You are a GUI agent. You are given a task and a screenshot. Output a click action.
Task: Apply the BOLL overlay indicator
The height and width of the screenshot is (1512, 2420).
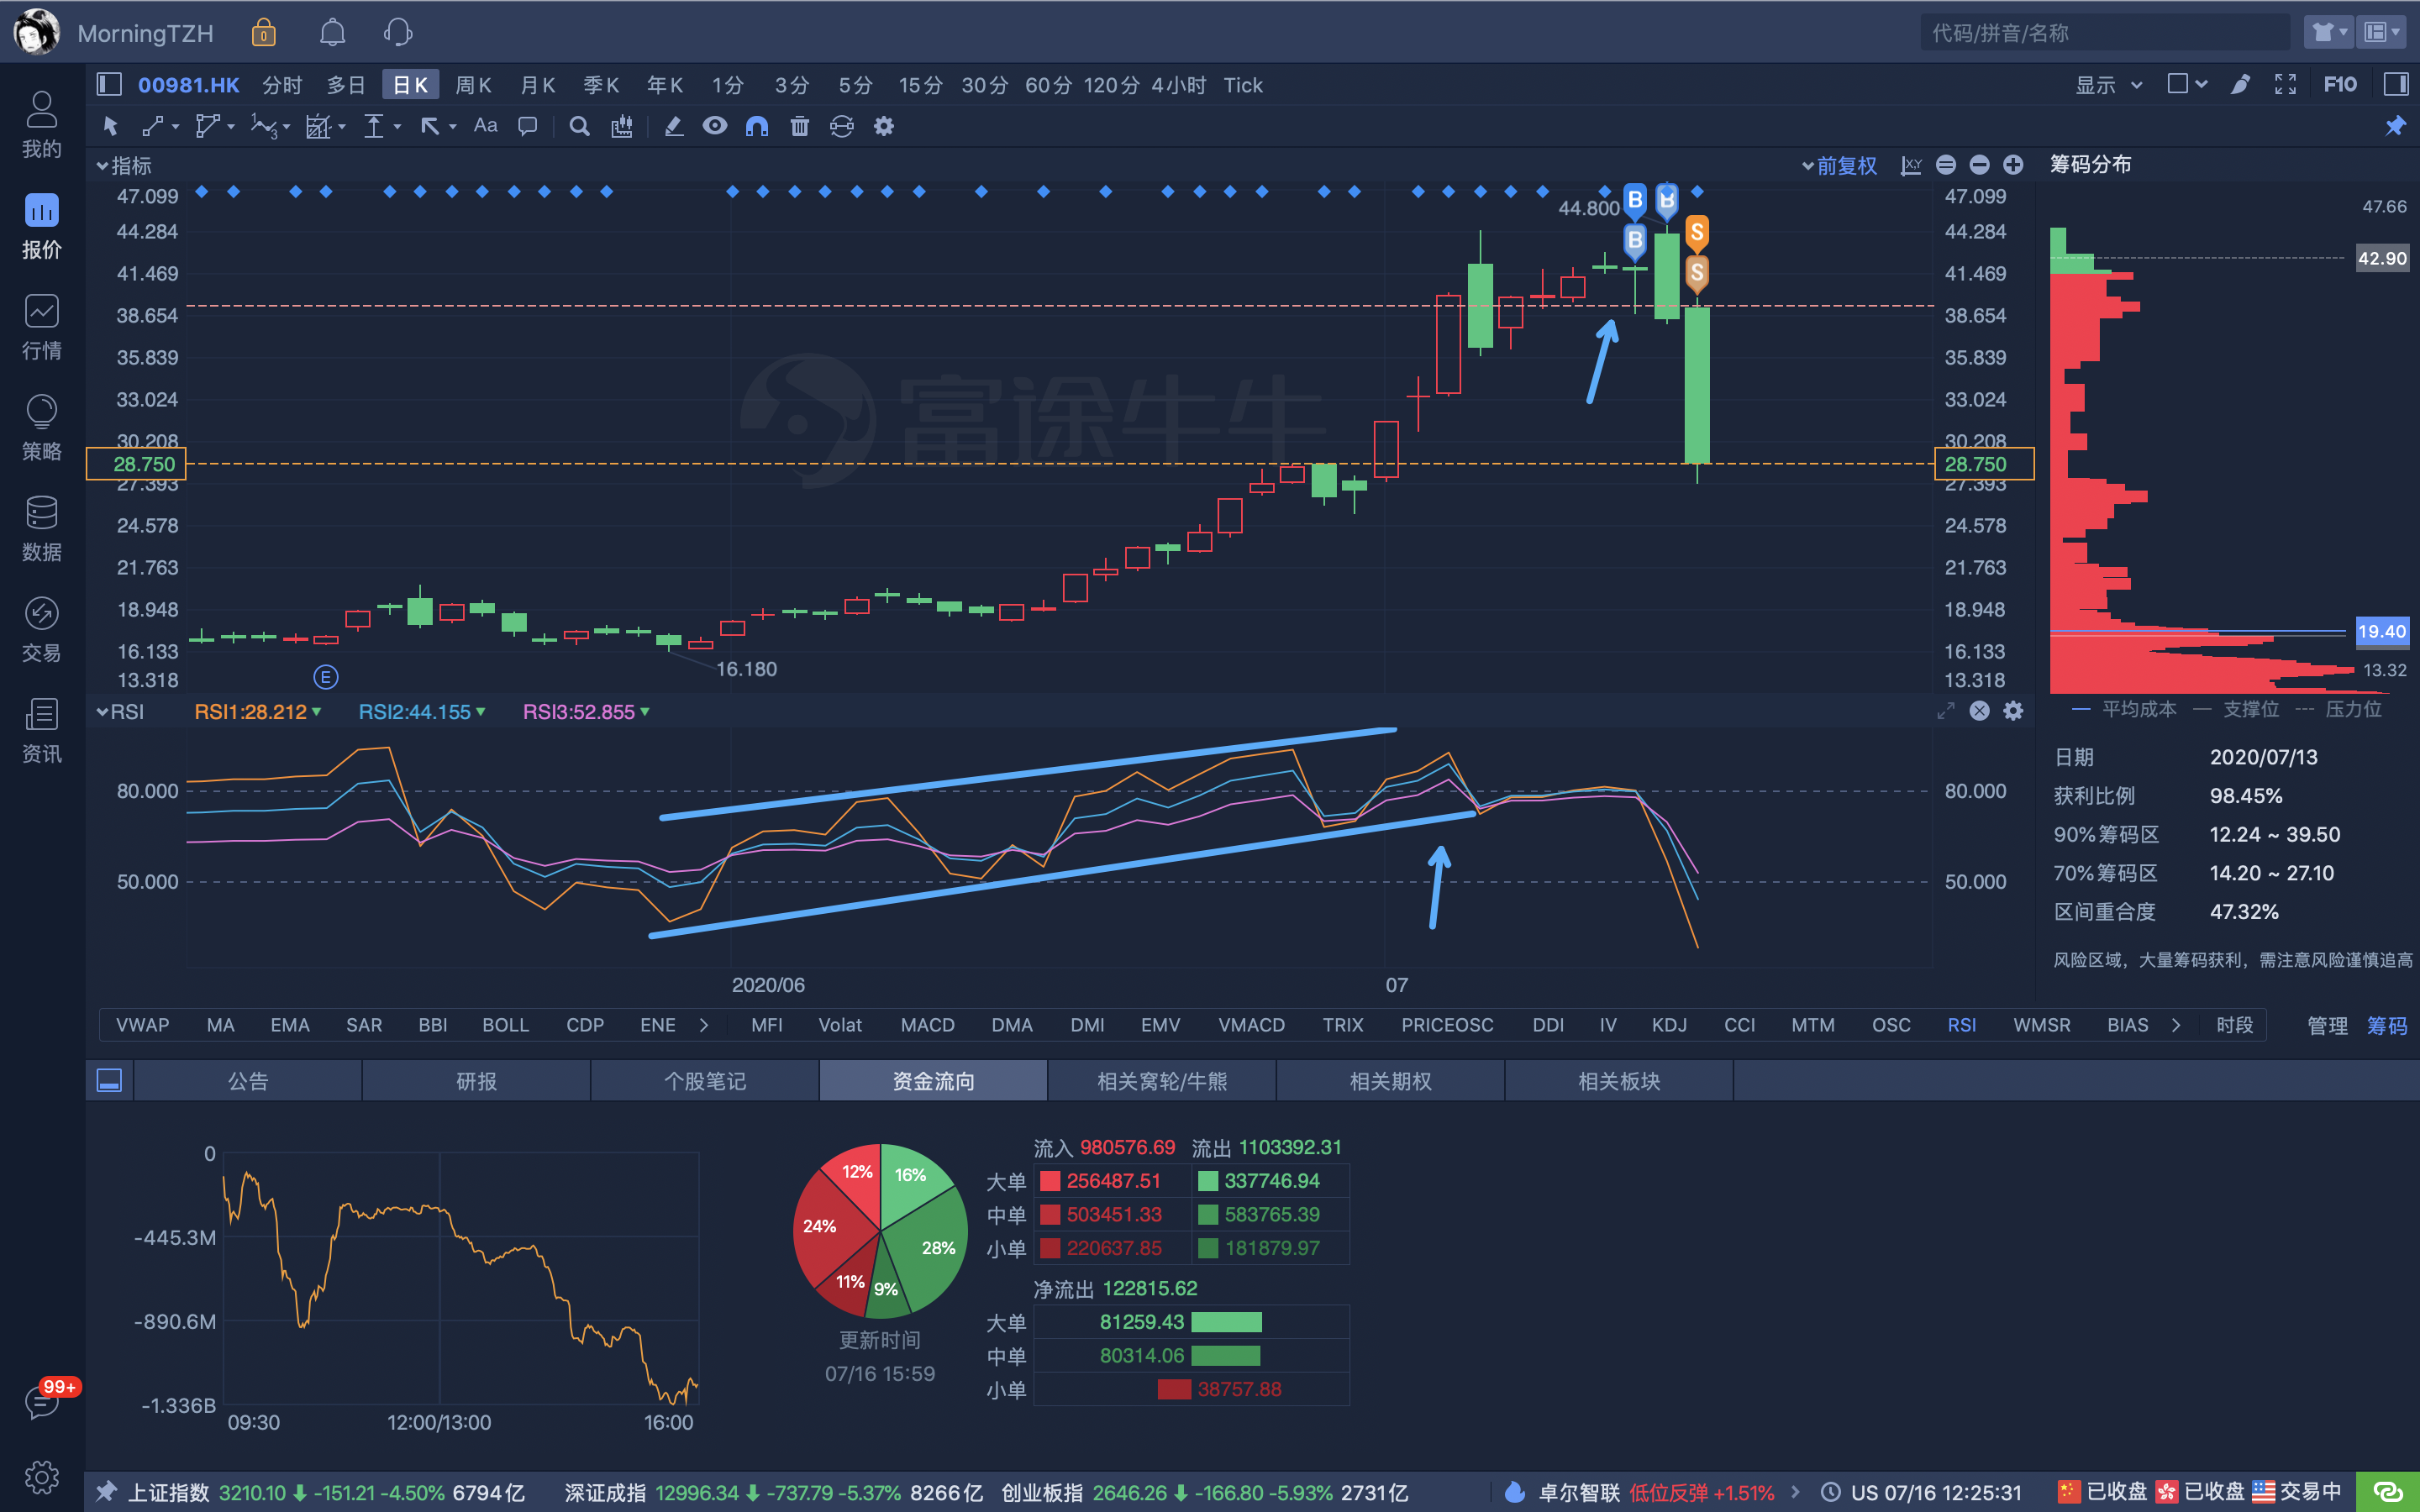505,1025
